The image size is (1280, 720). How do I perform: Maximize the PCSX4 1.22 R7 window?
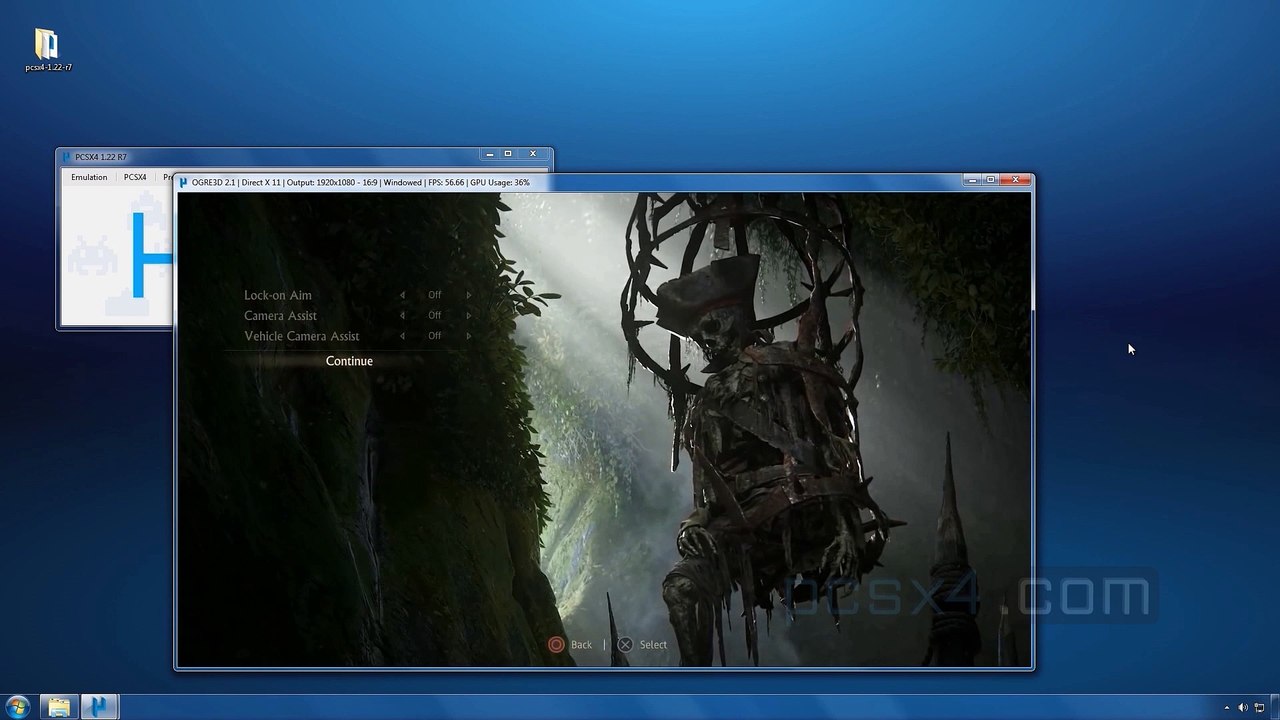click(508, 154)
